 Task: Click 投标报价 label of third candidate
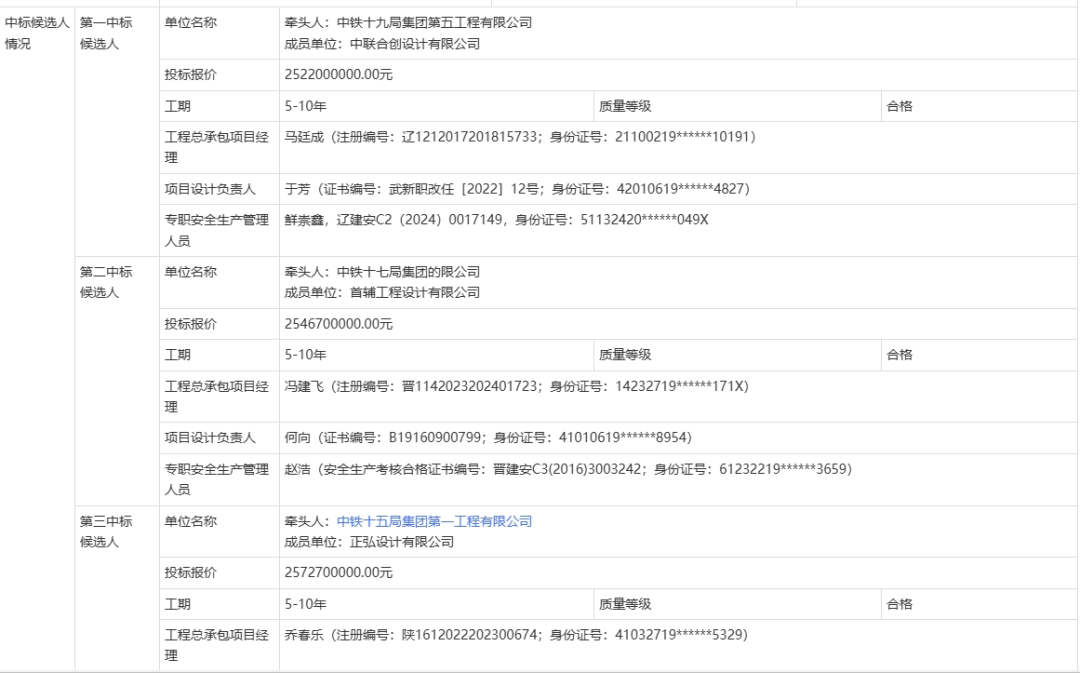tap(191, 572)
